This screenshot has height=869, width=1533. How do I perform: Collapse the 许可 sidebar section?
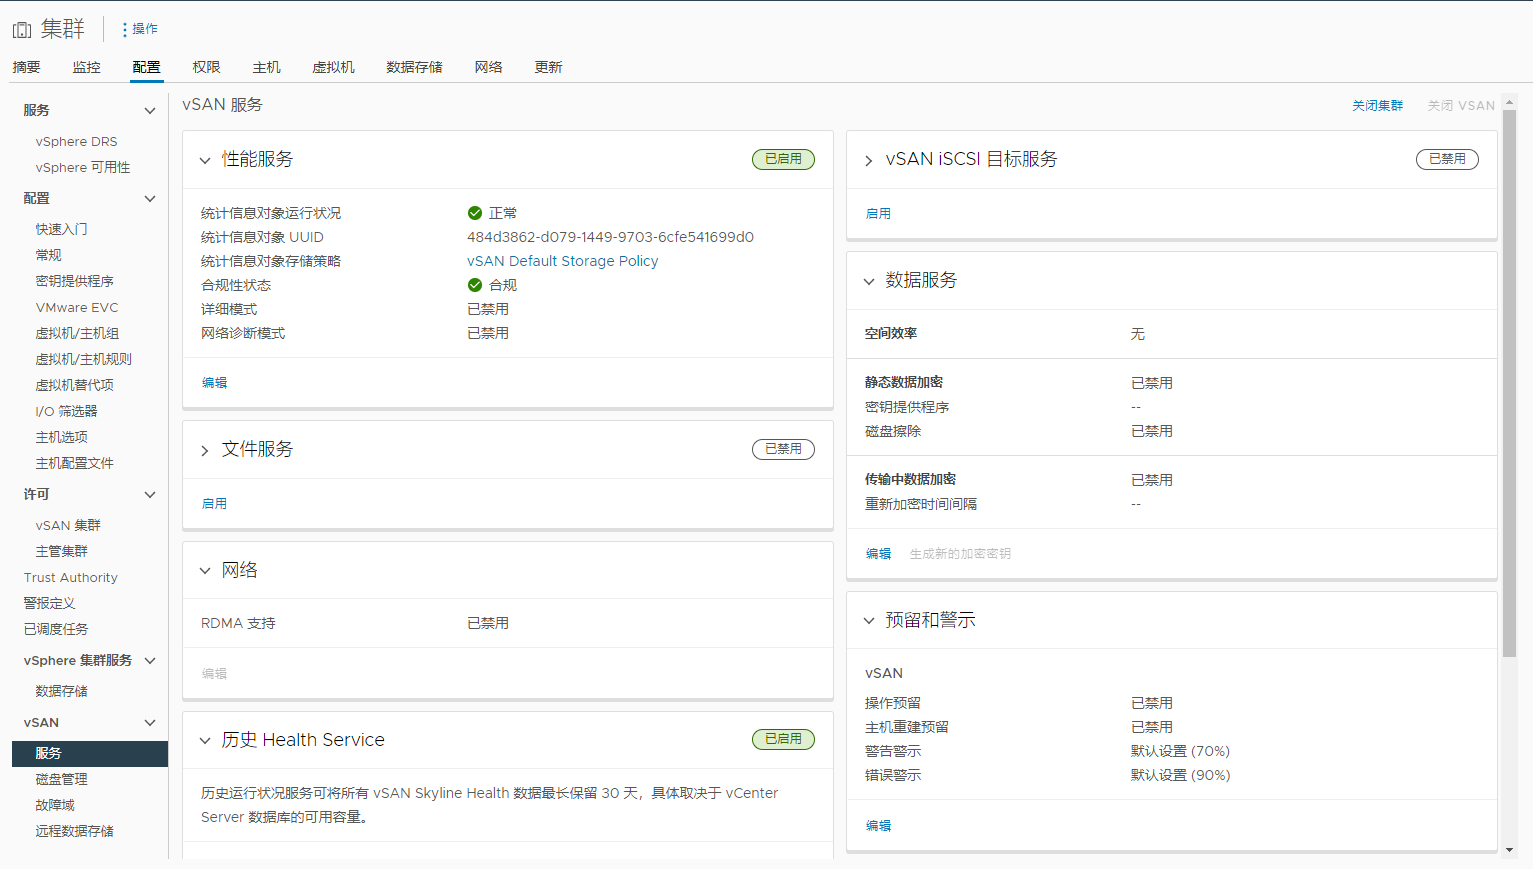(x=150, y=495)
